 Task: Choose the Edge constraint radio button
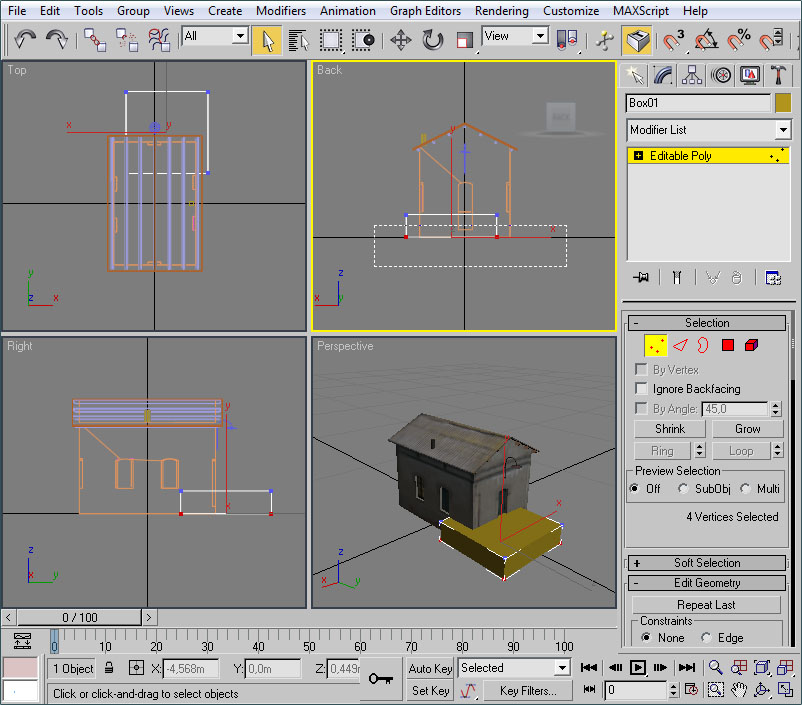pos(706,638)
